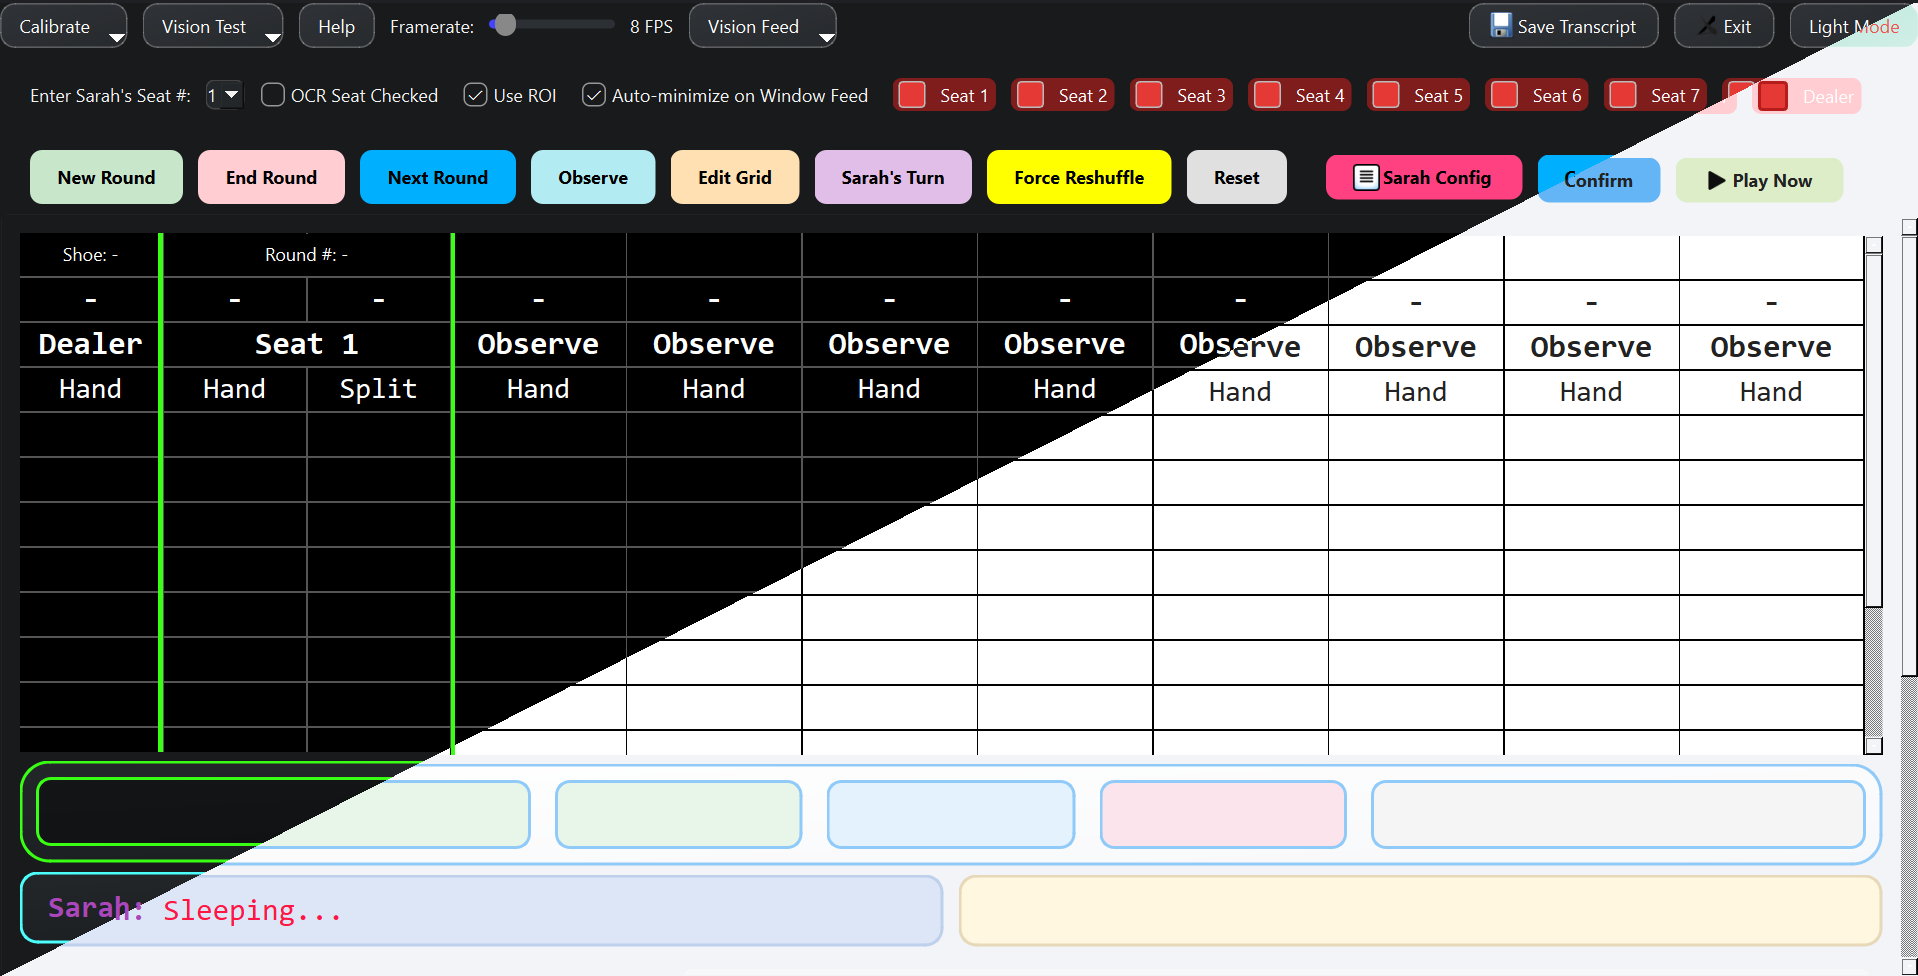
Task: Open the Help panel
Action: pos(335,25)
